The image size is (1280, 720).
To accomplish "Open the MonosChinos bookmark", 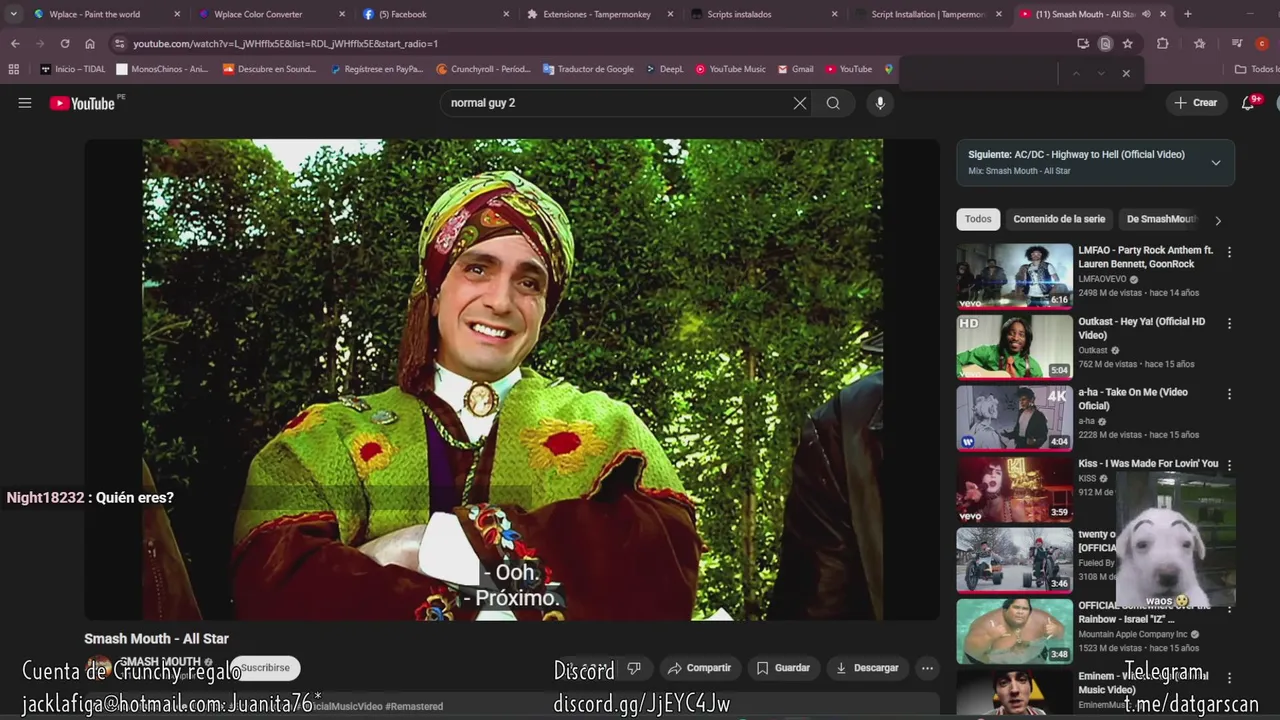I will [x=162, y=69].
